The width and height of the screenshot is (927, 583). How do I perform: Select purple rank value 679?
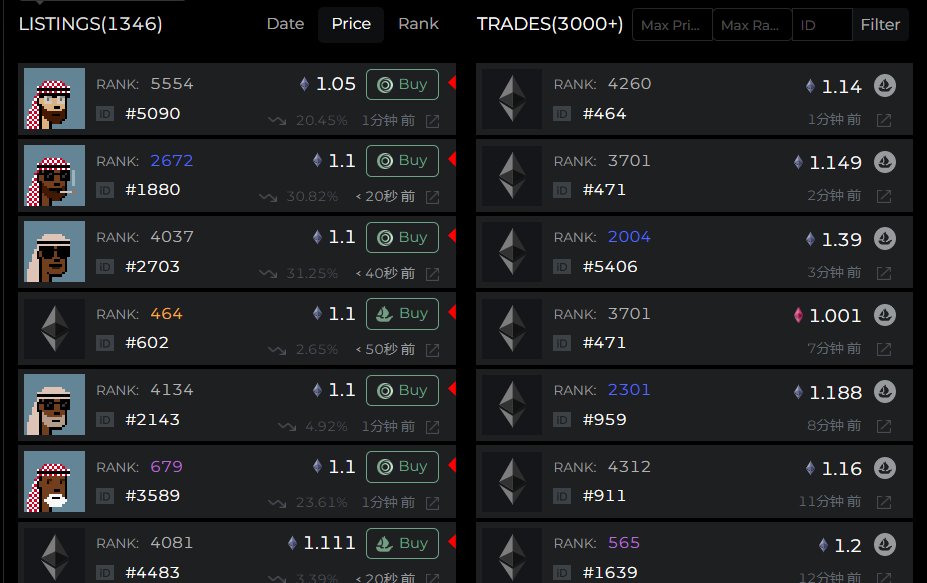166,467
